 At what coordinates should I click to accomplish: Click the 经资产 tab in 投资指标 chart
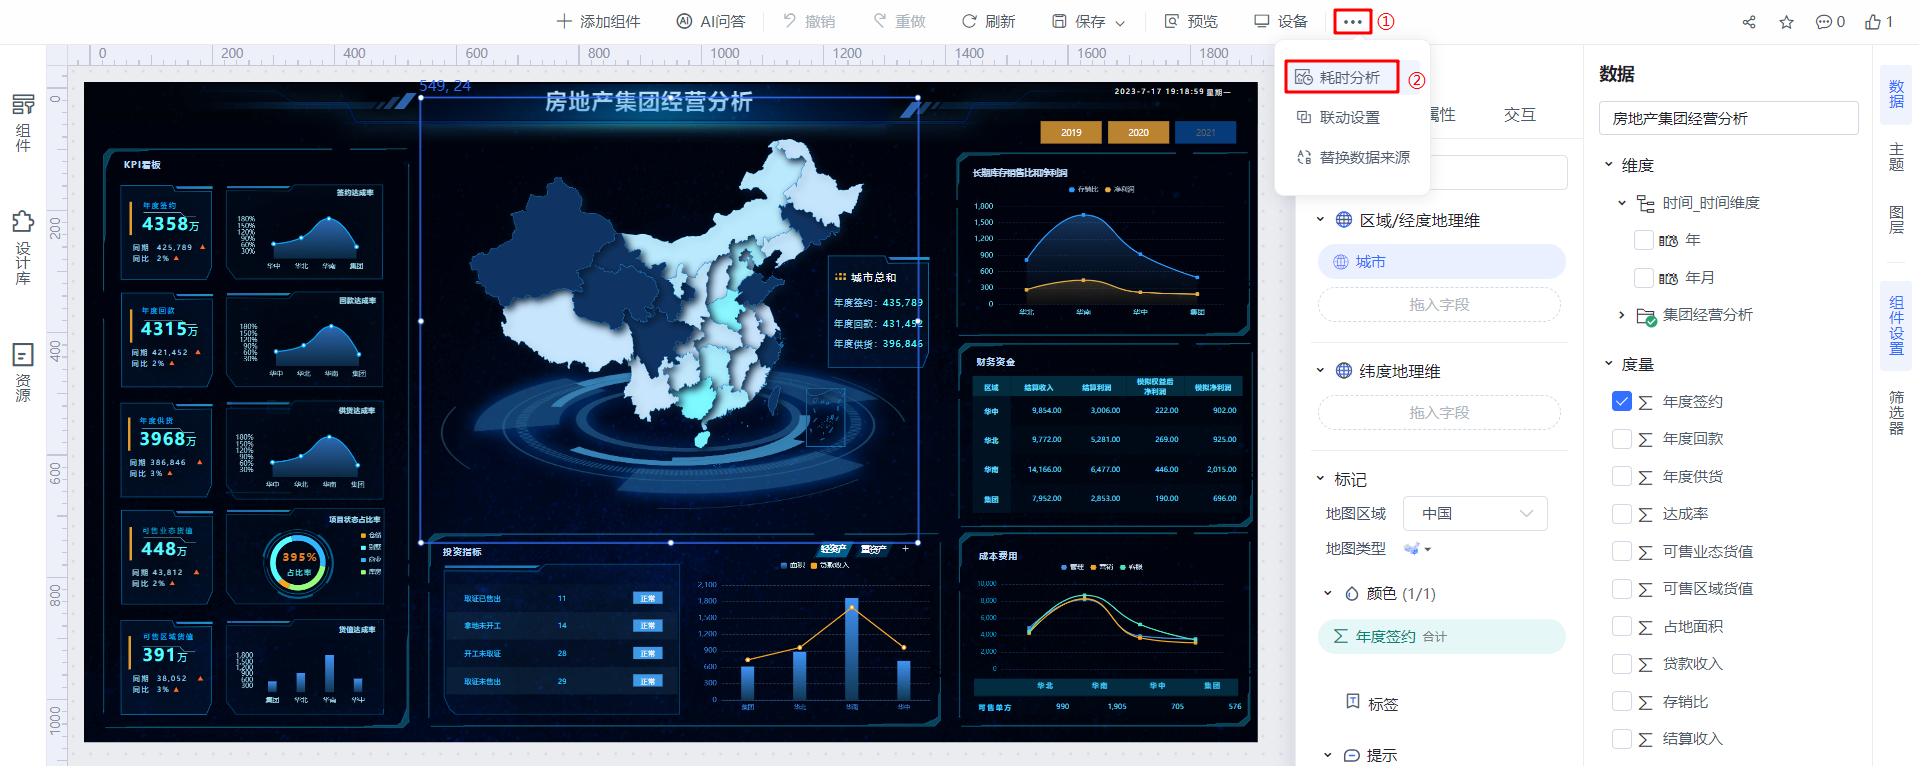pyautogui.click(x=834, y=549)
